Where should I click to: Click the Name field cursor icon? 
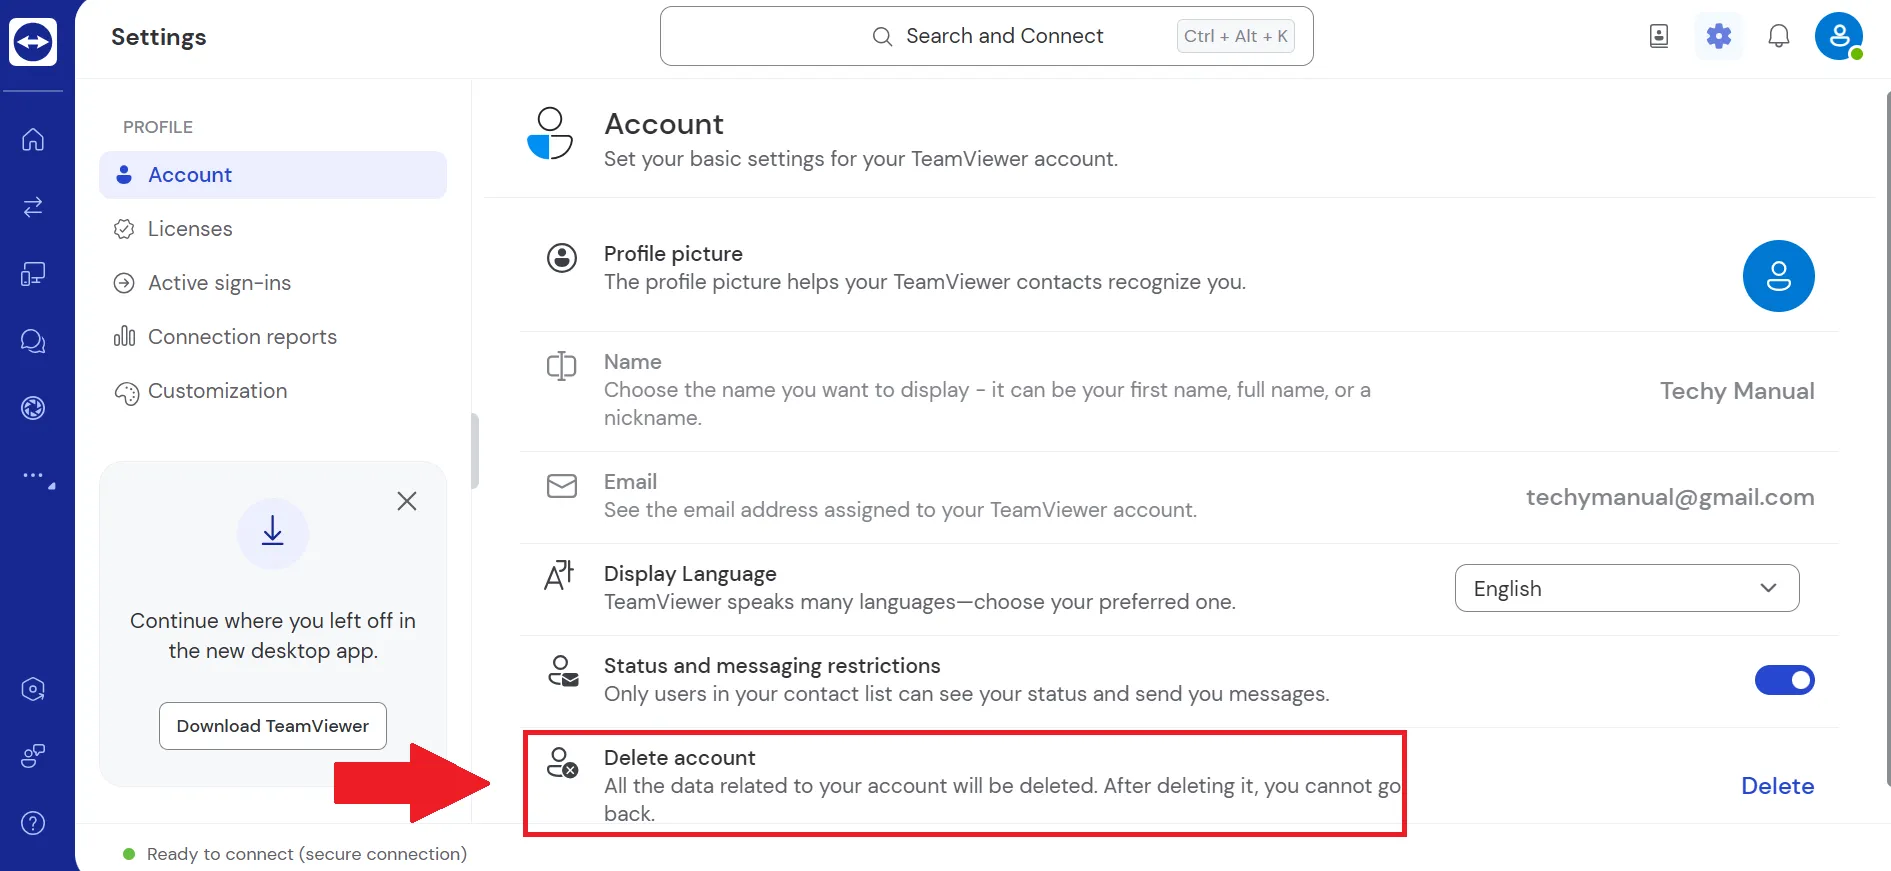coord(562,366)
